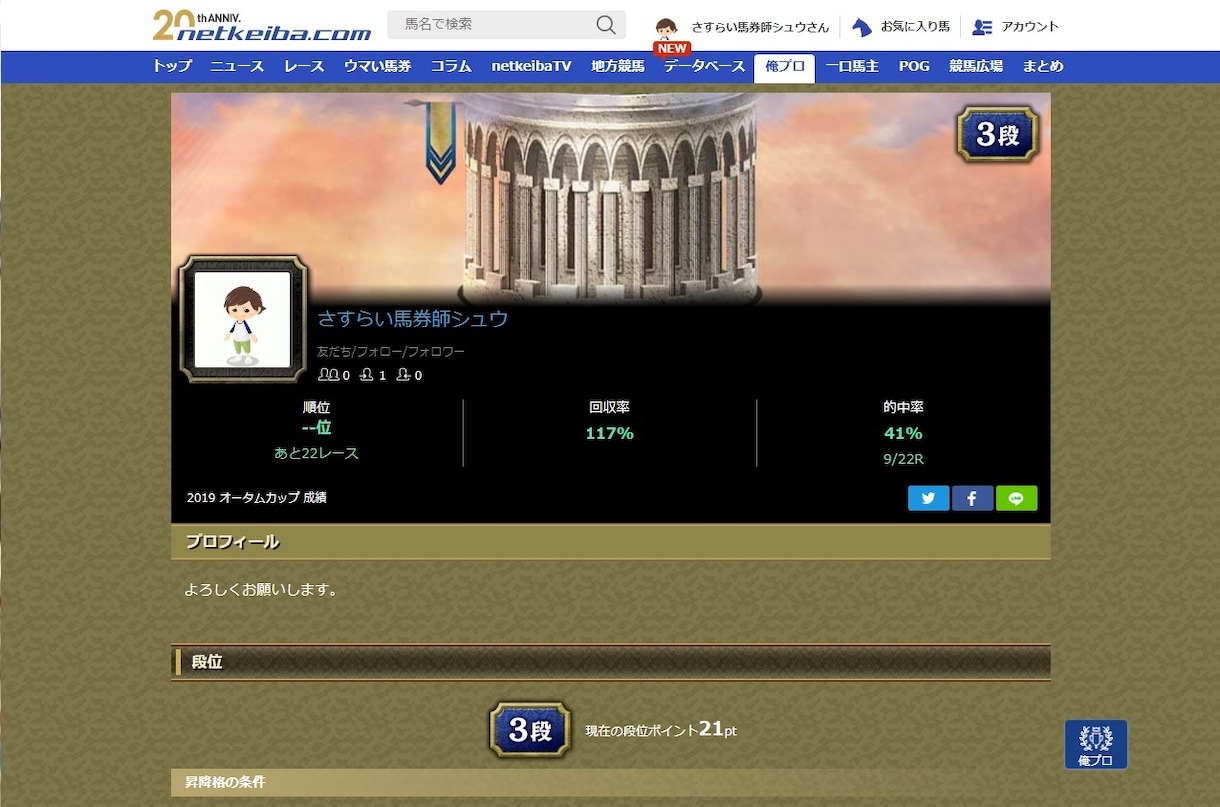The width and height of the screenshot is (1220, 807).
Task: Click the followers count icon
Action: pos(403,375)
